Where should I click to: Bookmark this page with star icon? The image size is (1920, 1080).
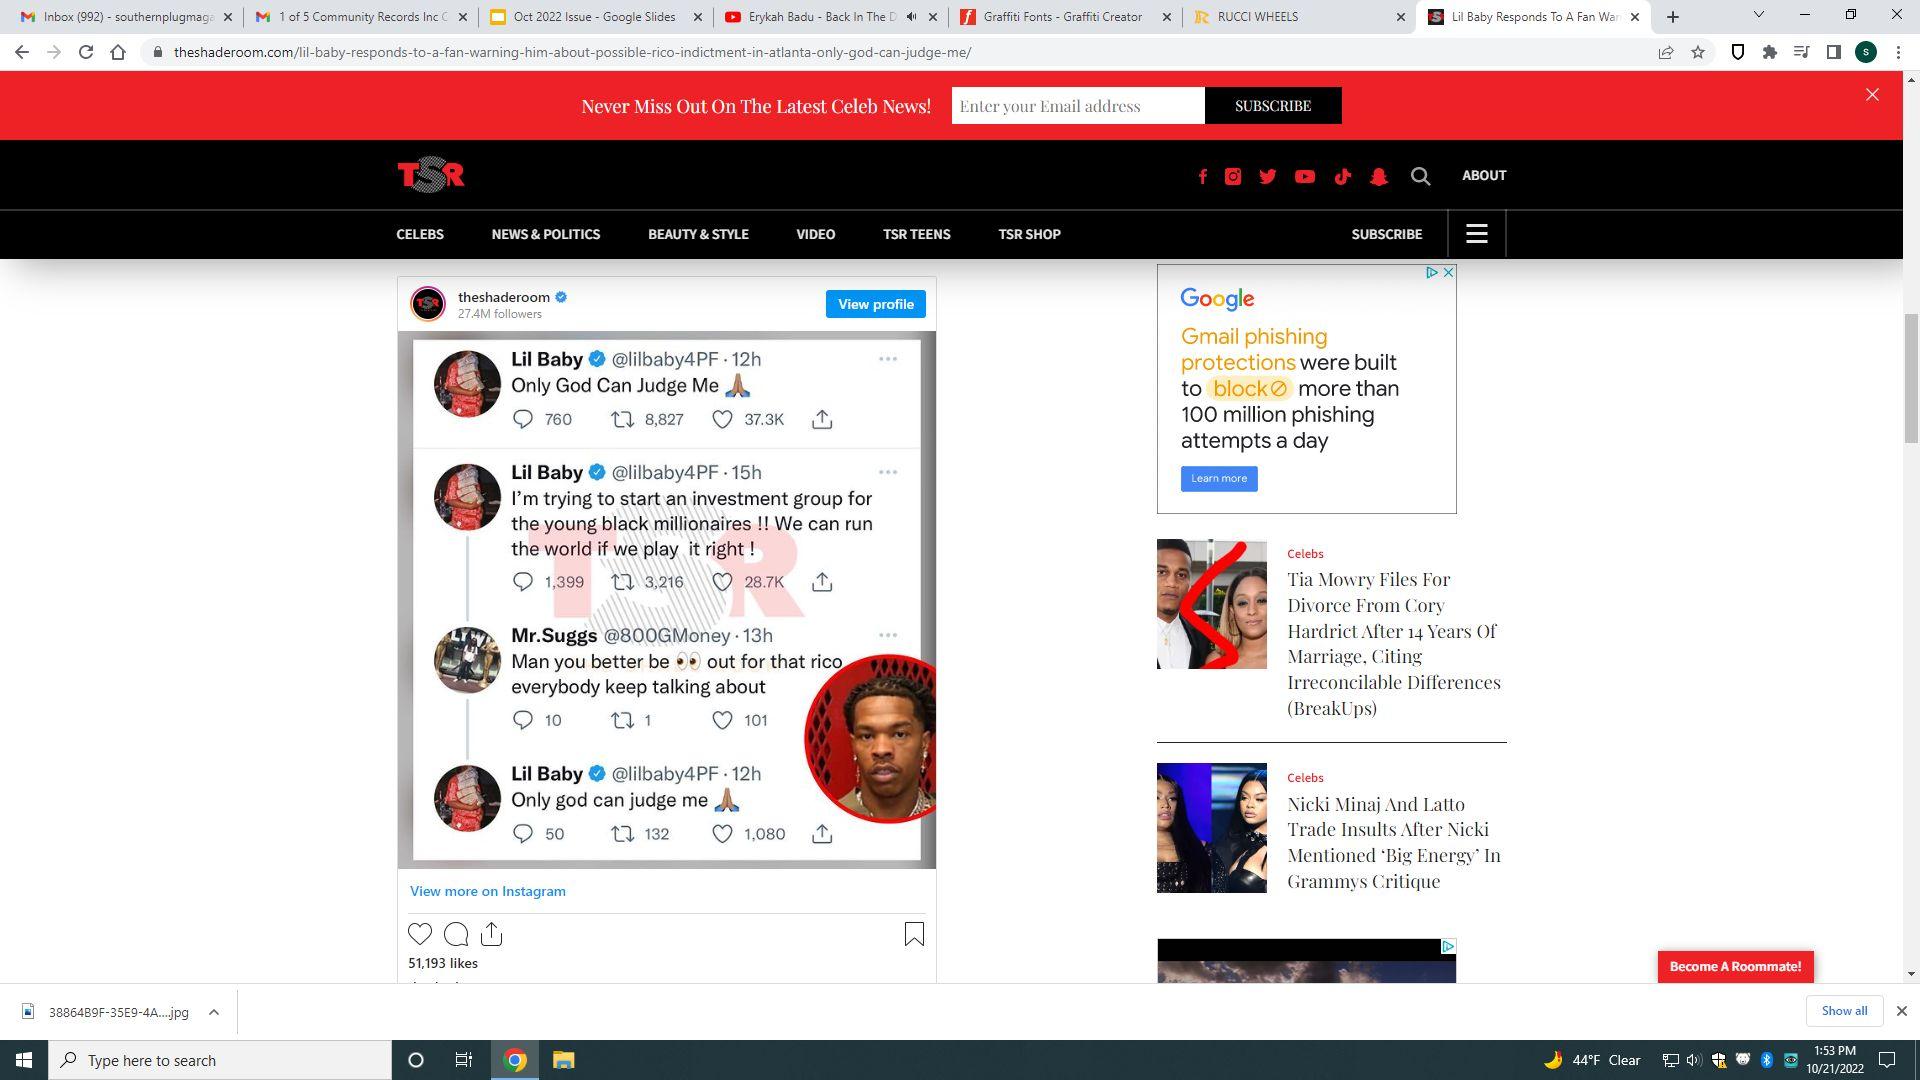point(1697,52)
